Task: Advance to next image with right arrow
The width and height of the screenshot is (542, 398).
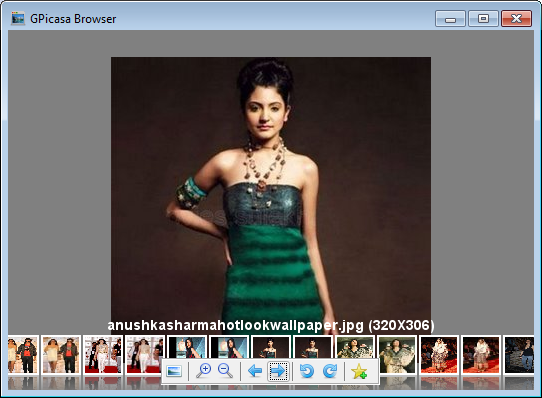Action: [278, 371]
